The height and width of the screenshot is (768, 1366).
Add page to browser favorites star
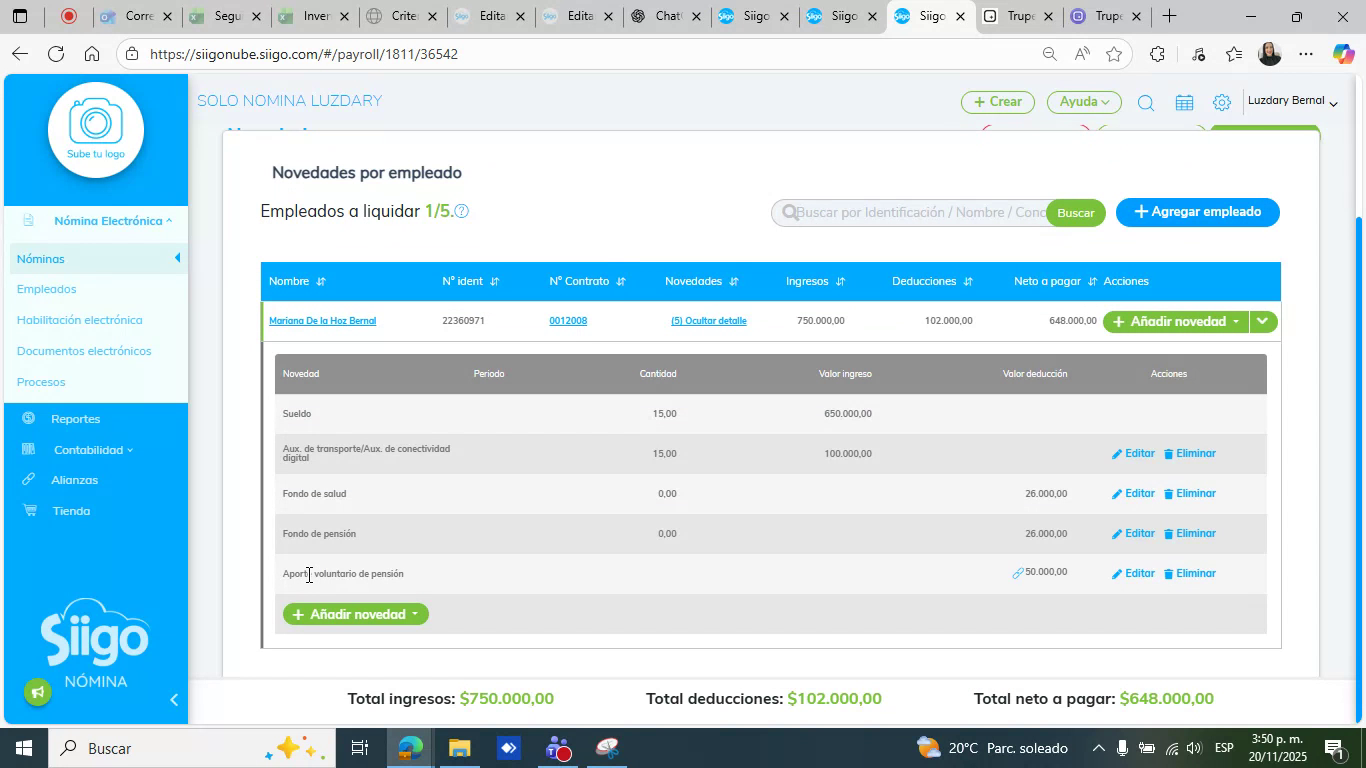(x=1114, y=54)
